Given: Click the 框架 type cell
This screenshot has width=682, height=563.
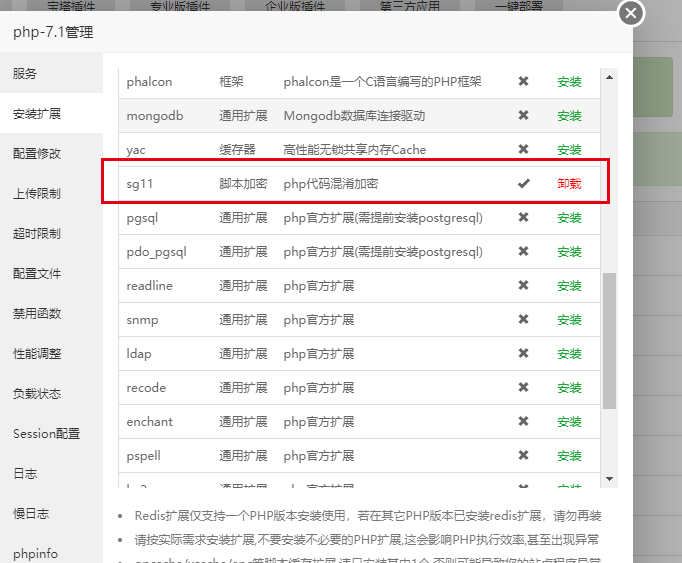Looking at the screenshot, I should [231, 82].
